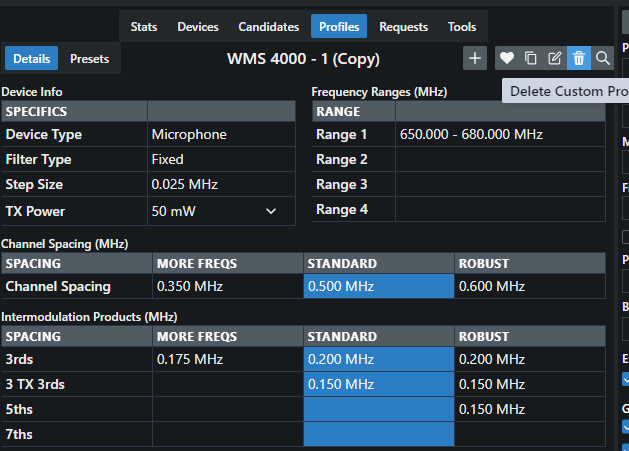This screenshot has height=451, width=629.
Task: Open the Requests tab
Action: [x=404, y=26]
